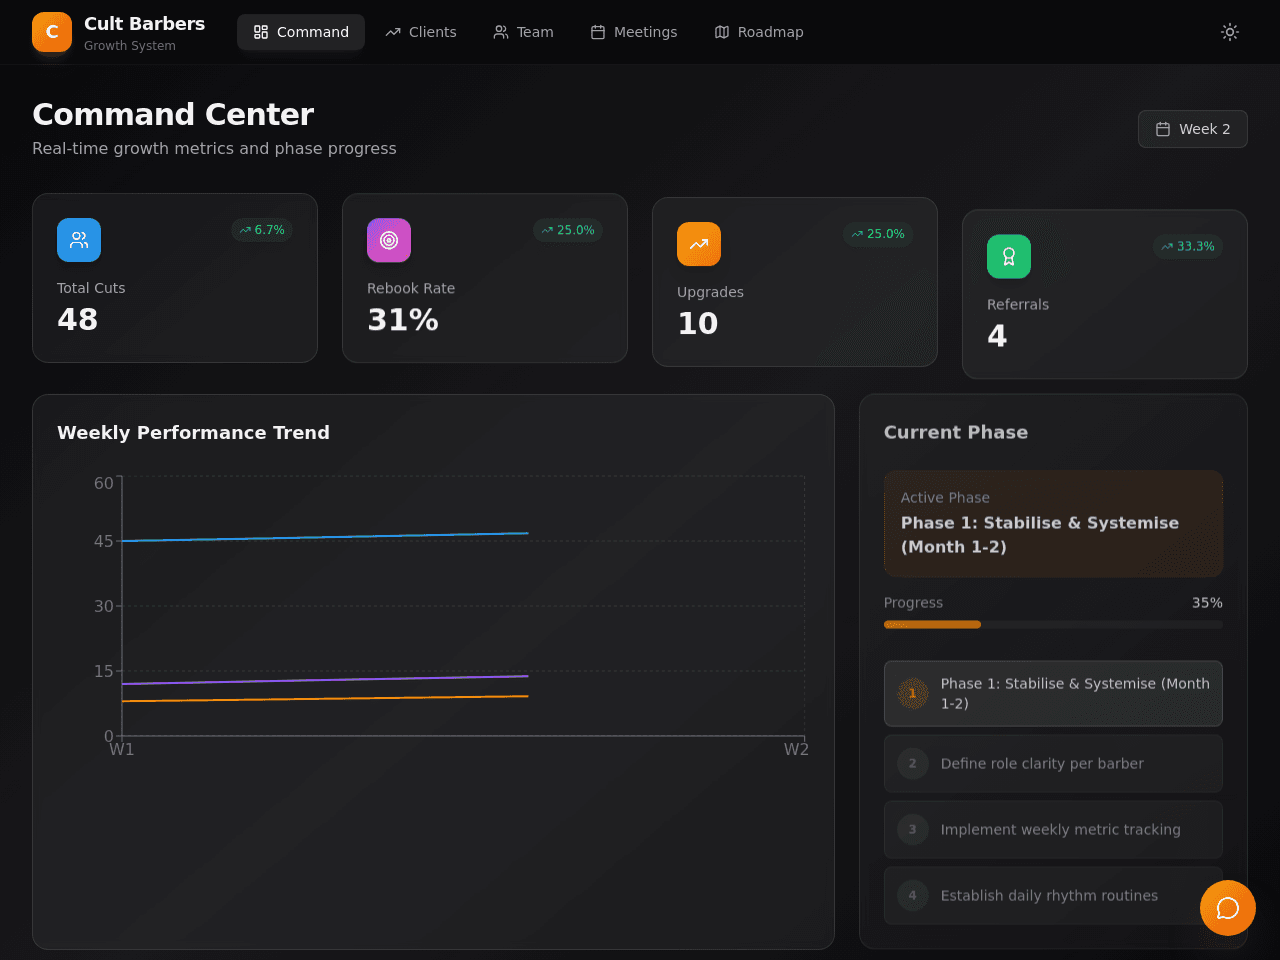Select the Define role clarity per barber step
The height and width of the screenshot is (960, 1280).
click(1053, 764)
